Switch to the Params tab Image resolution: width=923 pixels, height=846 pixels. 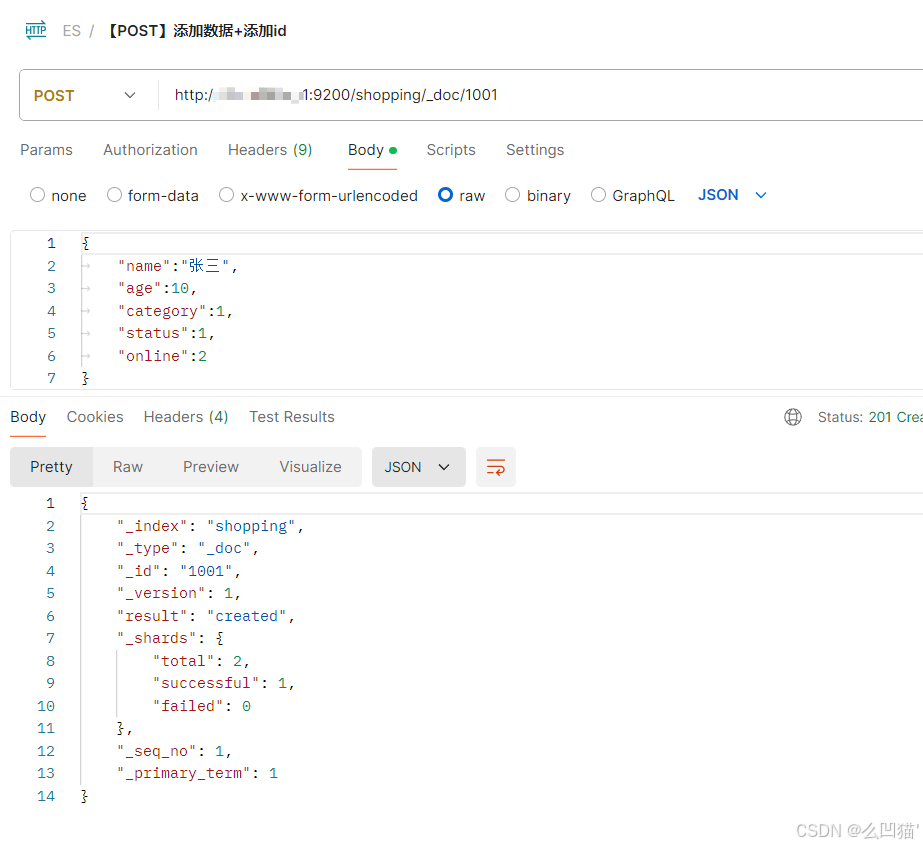click(x=46, y=150)
